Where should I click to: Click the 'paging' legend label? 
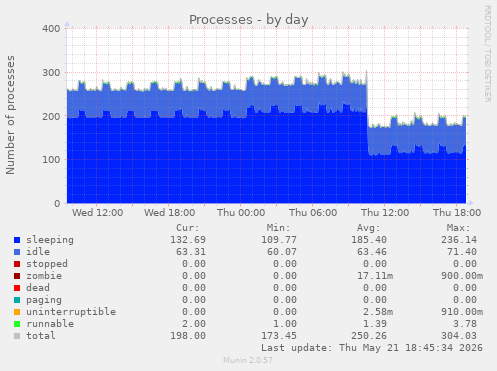[44, 300]
